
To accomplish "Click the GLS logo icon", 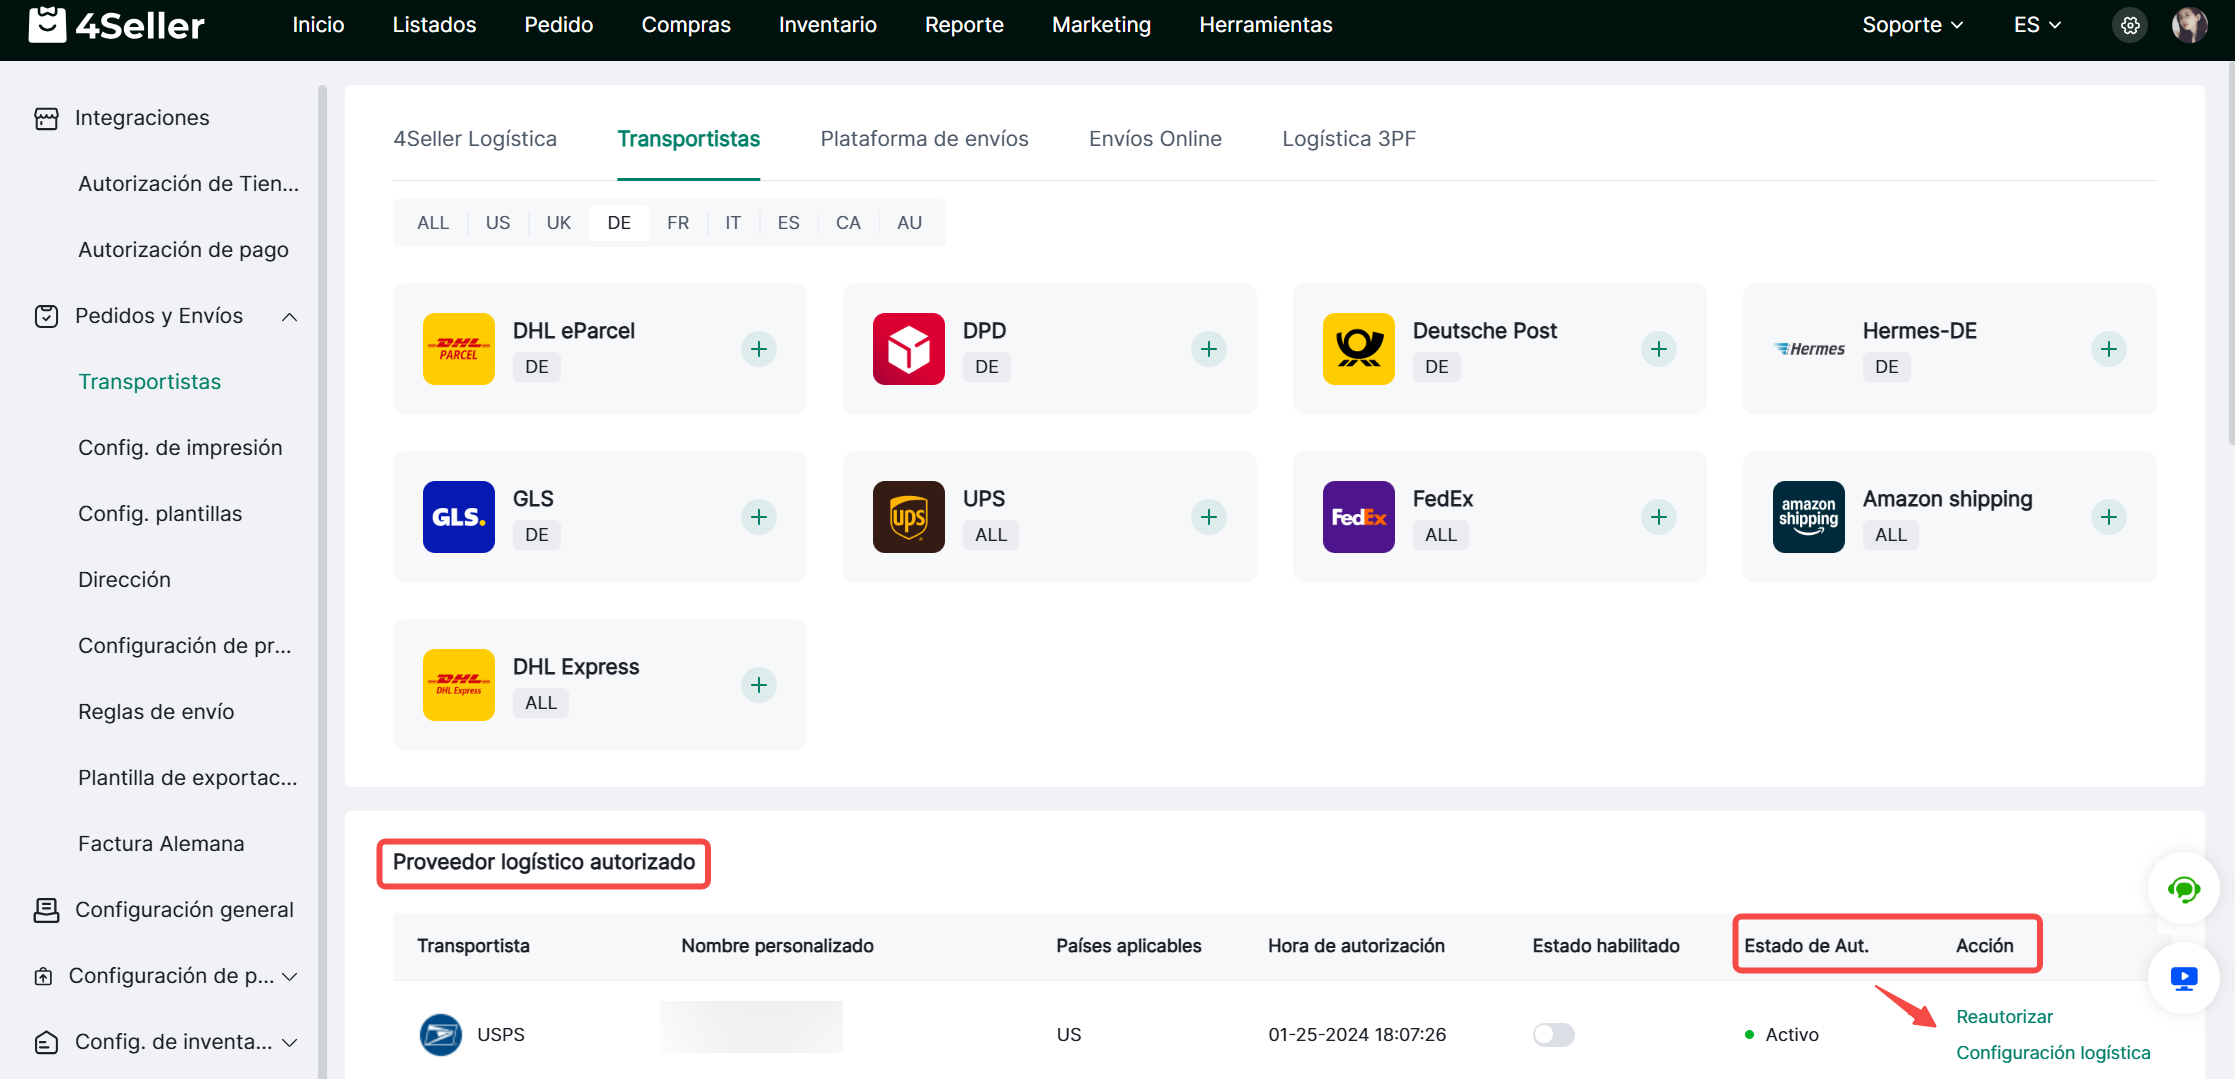I will pos(458,517).
